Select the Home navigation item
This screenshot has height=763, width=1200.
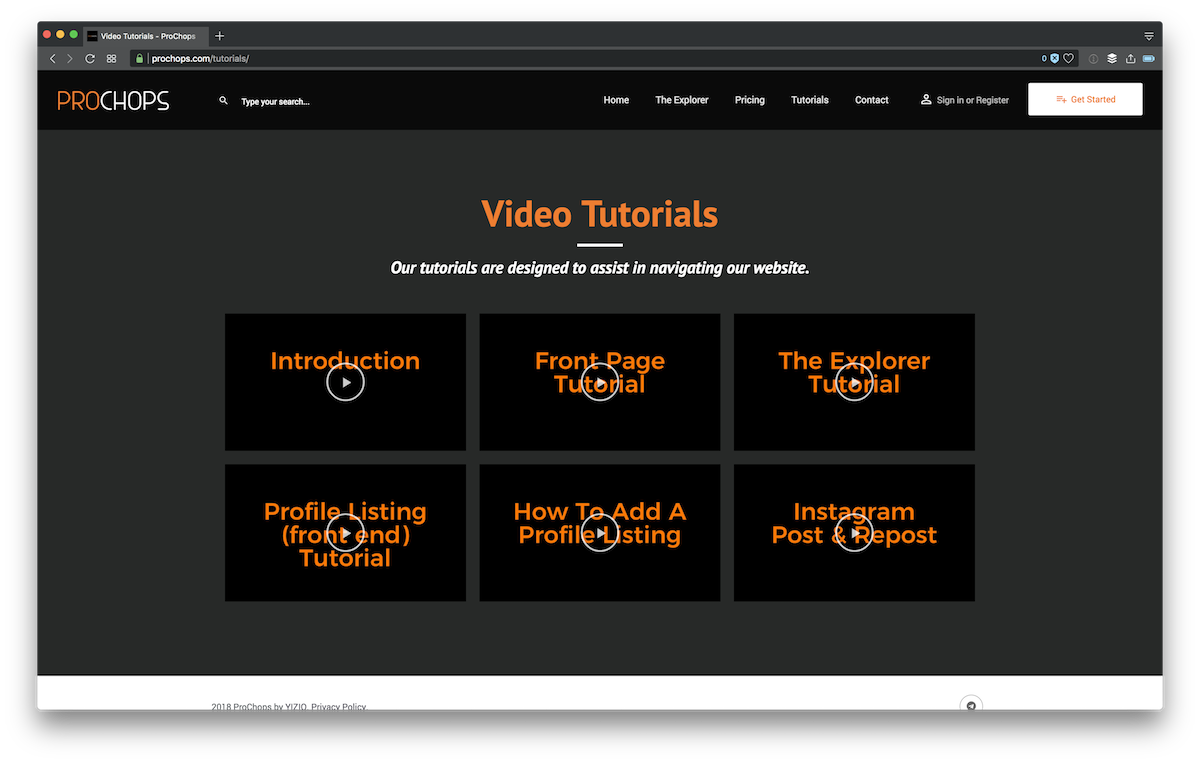pos(615,100)
